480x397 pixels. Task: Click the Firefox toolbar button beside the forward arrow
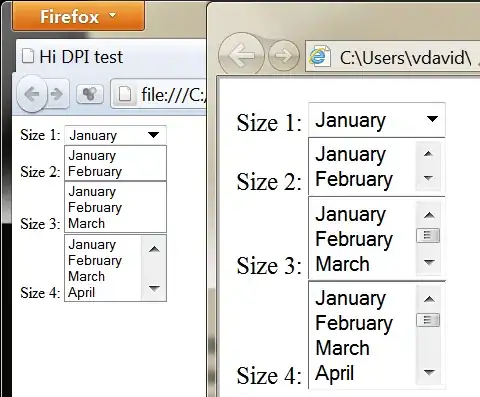[x=90, y=94]
